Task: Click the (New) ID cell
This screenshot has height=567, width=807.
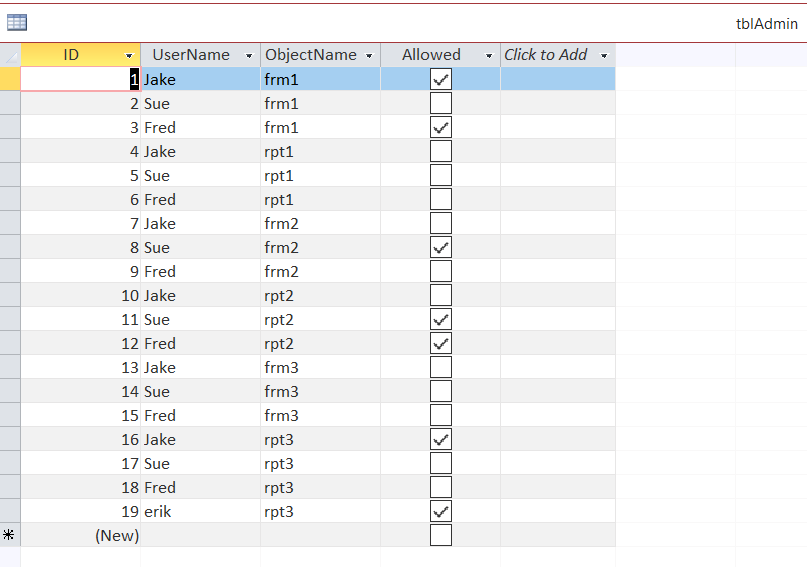Action: [80, 535]
